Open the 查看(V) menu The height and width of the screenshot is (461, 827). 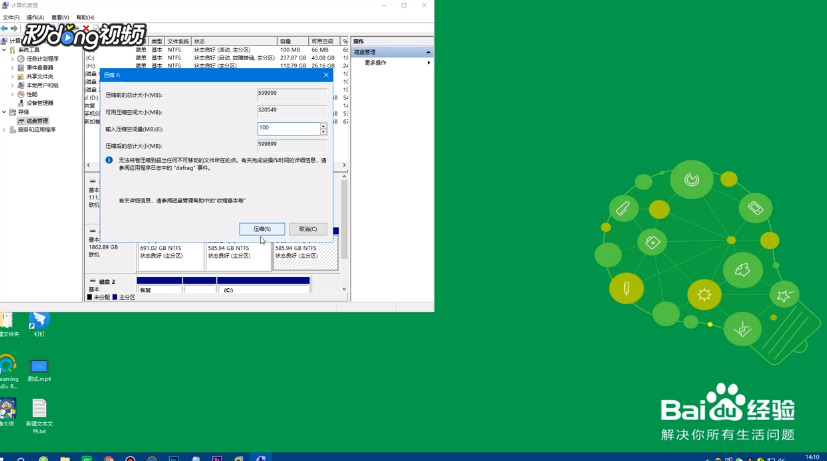coord(60,17)
